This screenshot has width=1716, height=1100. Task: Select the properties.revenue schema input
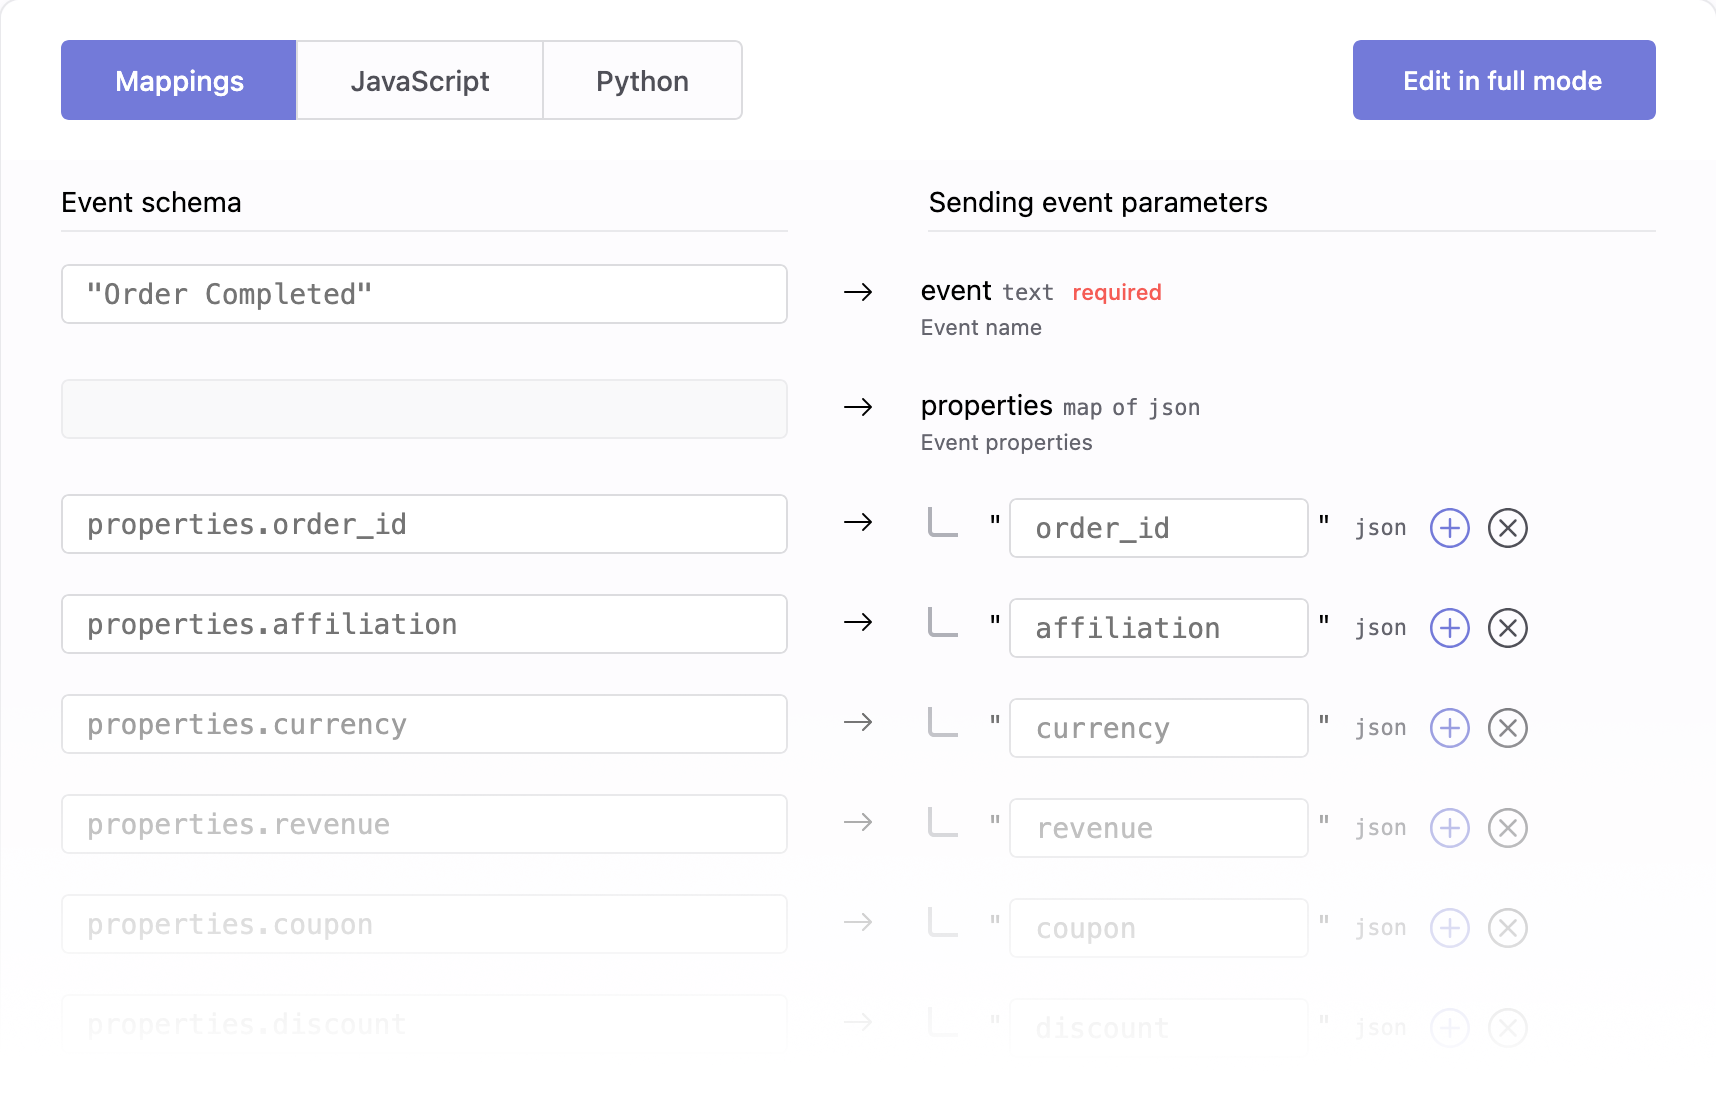click(424, 824)
